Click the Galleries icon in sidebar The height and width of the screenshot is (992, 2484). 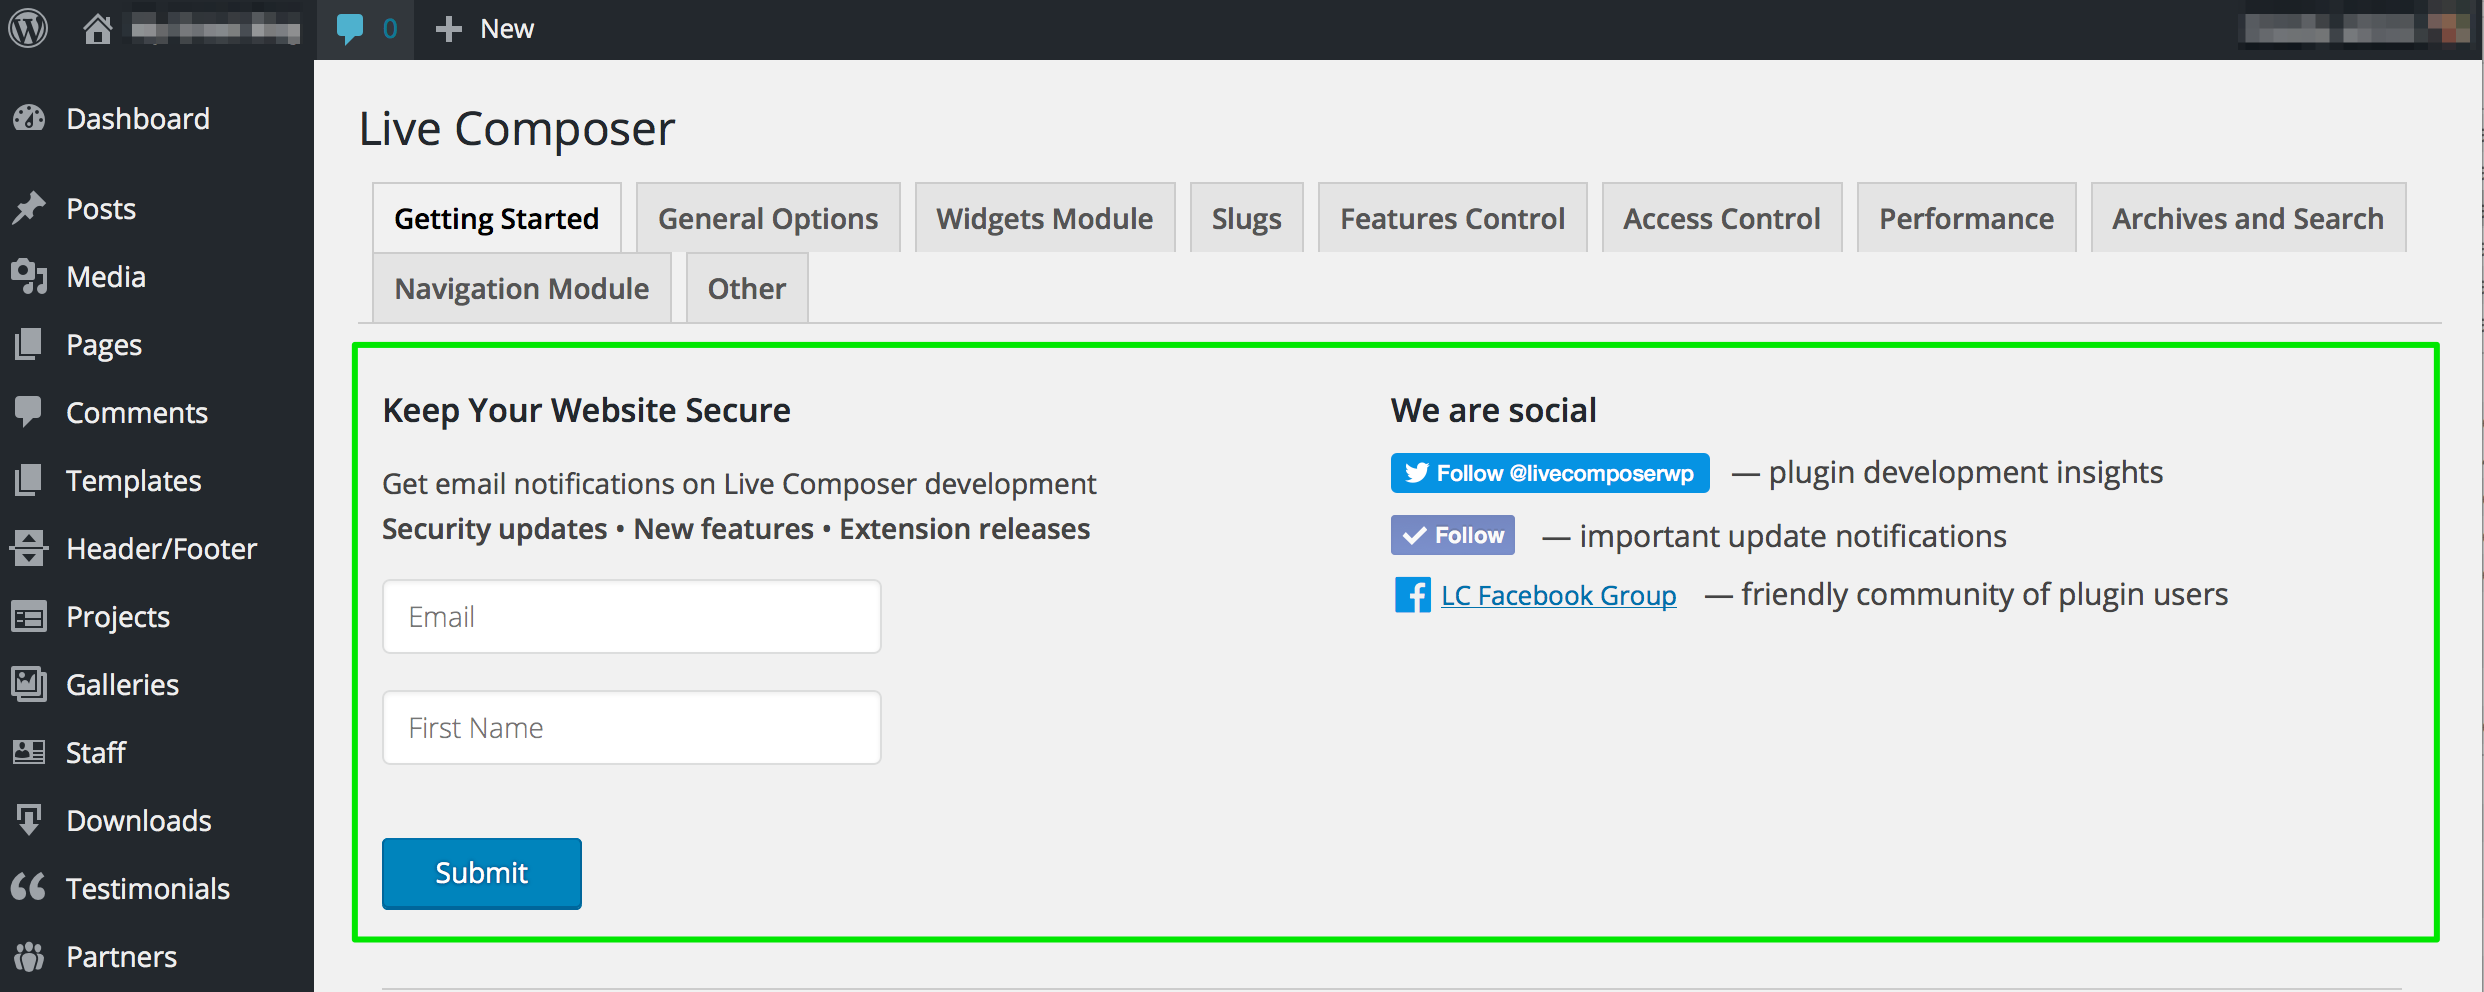[x=30, y=684]
